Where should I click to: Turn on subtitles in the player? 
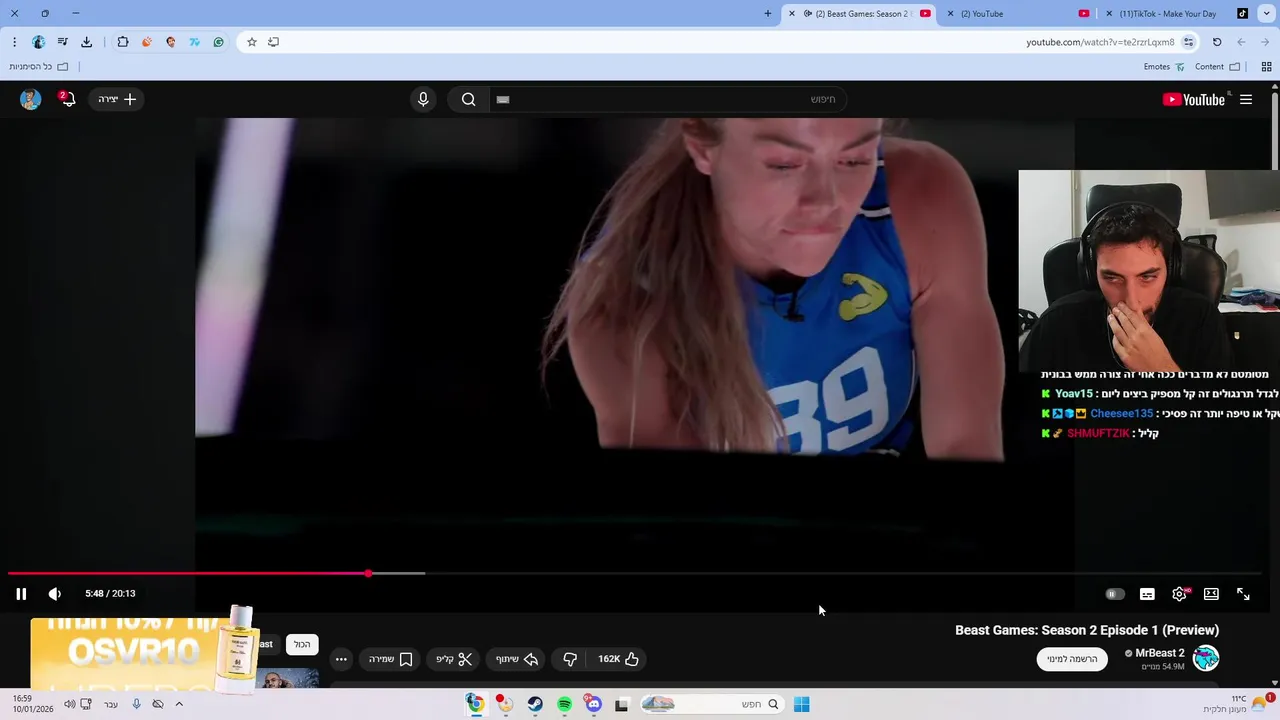(1147, 594)
